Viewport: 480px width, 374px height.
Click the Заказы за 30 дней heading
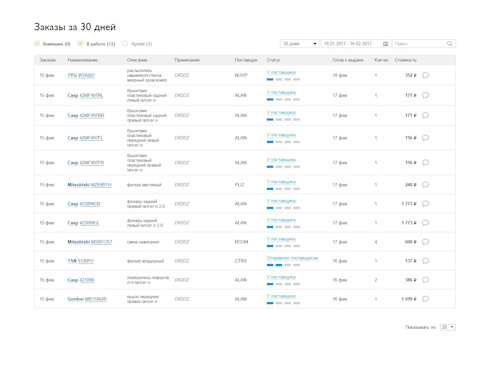click(75, 27)
